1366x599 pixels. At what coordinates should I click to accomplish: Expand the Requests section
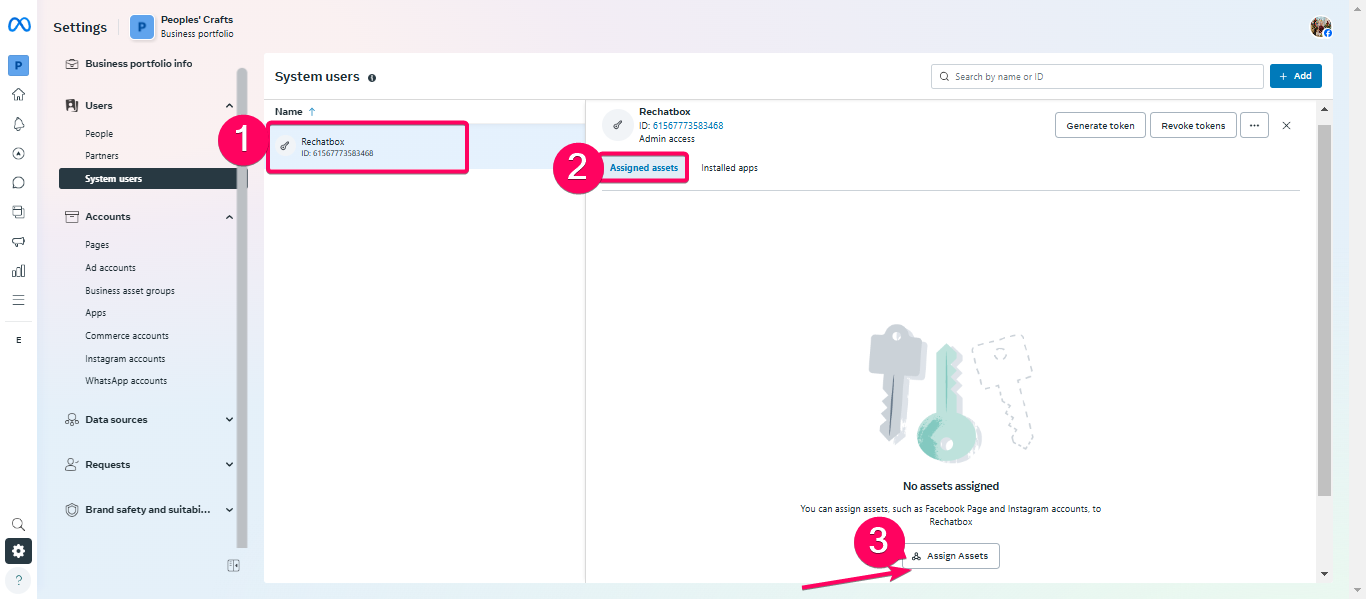[x=229, y=465]
